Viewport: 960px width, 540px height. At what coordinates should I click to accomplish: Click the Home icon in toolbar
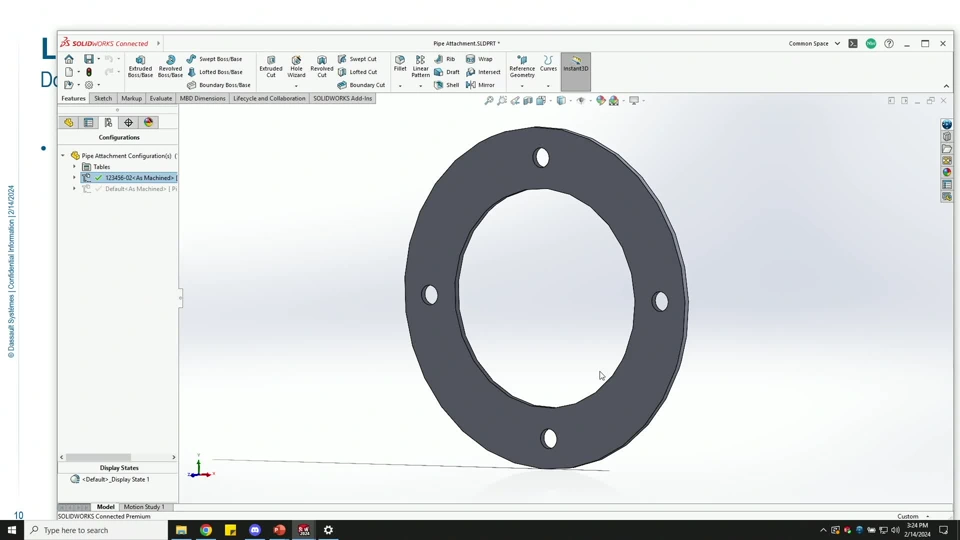69,59
